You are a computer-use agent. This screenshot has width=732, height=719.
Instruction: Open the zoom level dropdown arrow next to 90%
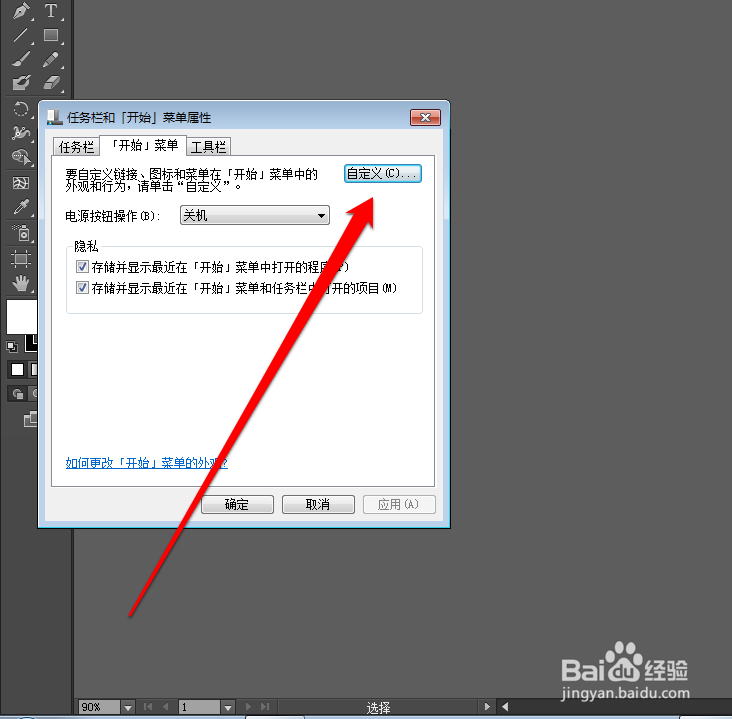click(128, 707)
